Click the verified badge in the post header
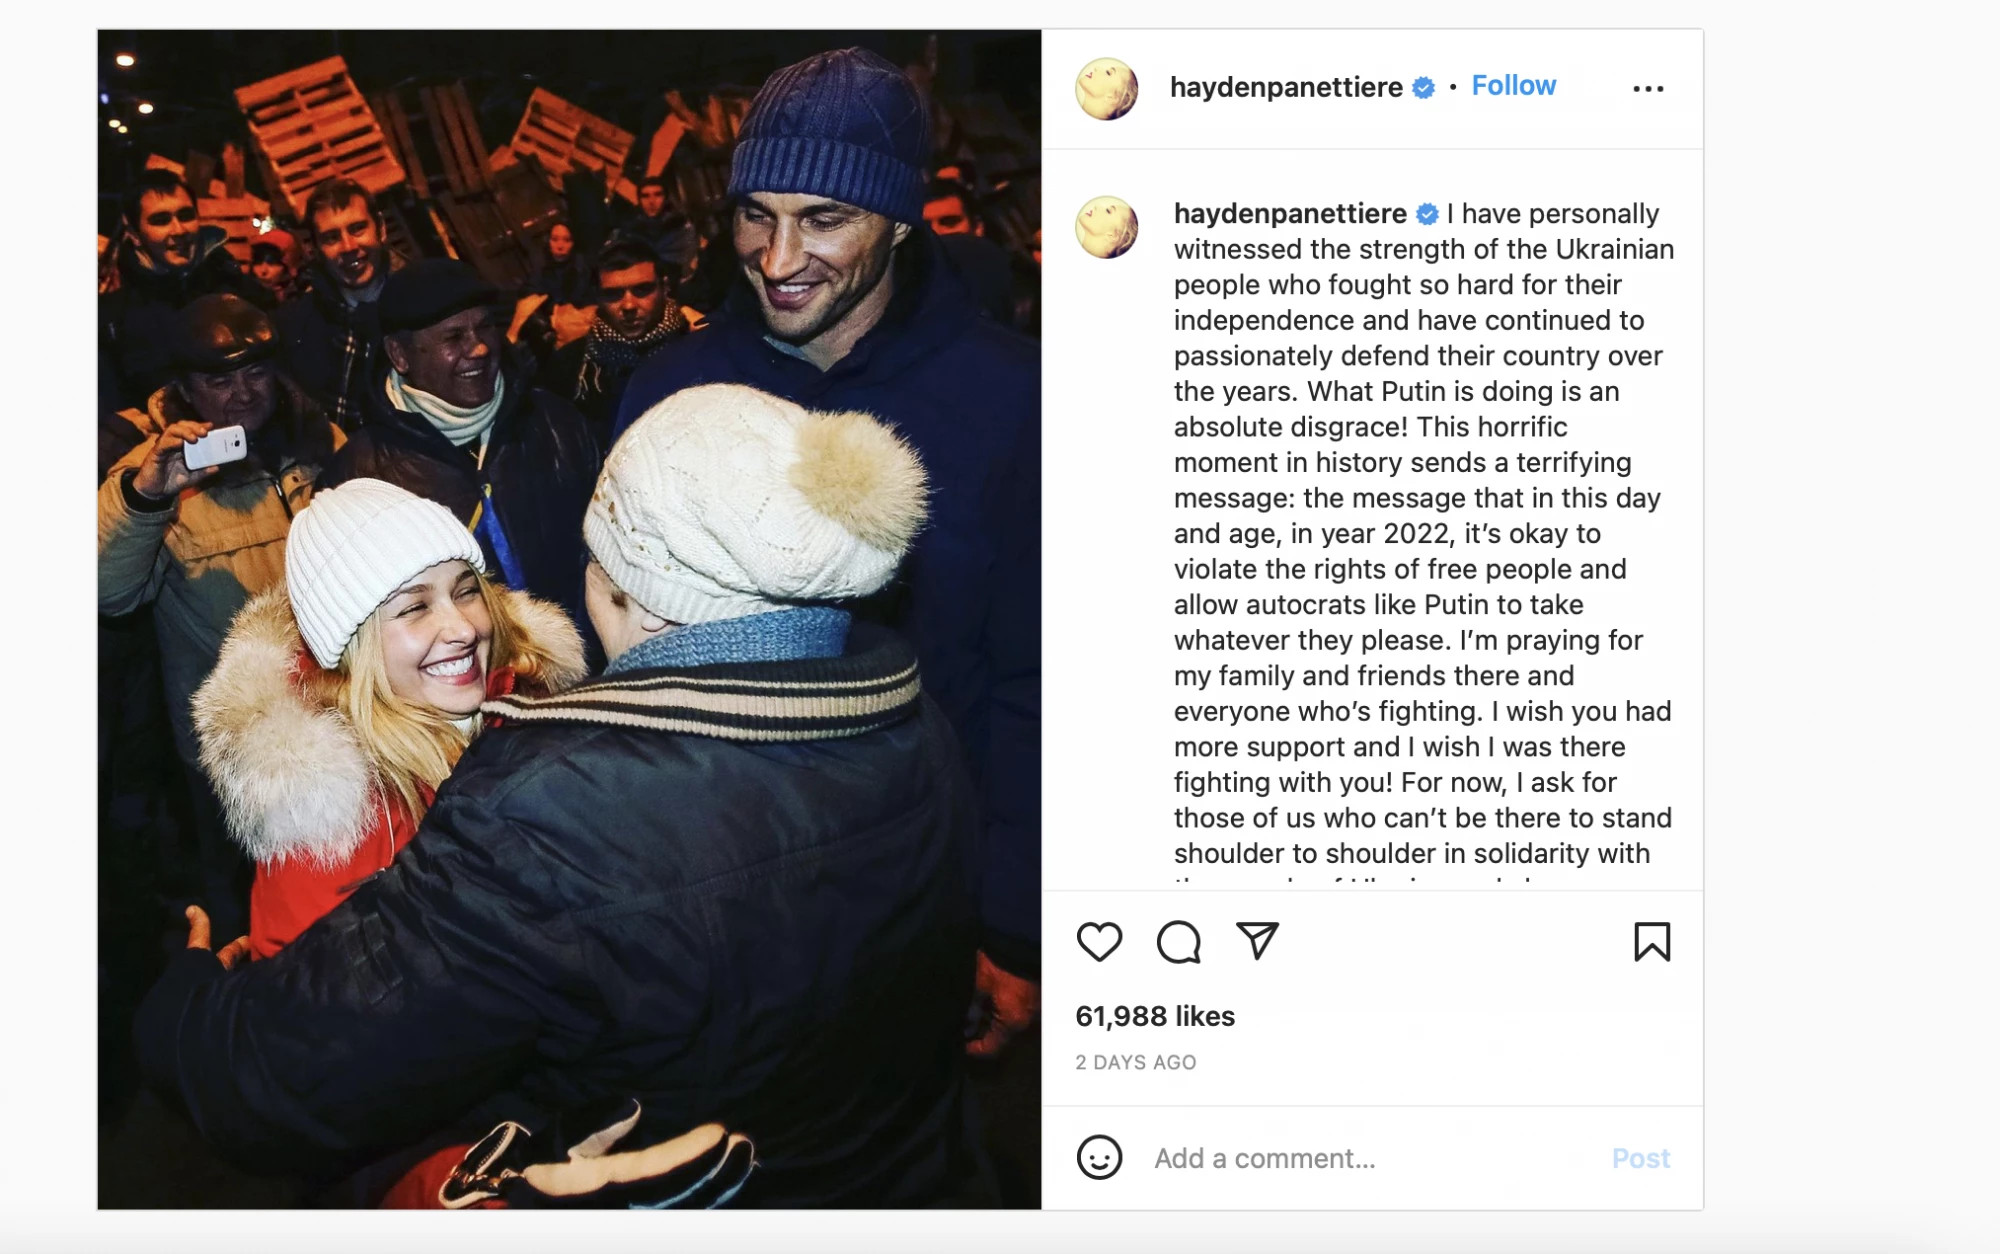Screen dimensions: 2000x1254 tap(1423, 88)
